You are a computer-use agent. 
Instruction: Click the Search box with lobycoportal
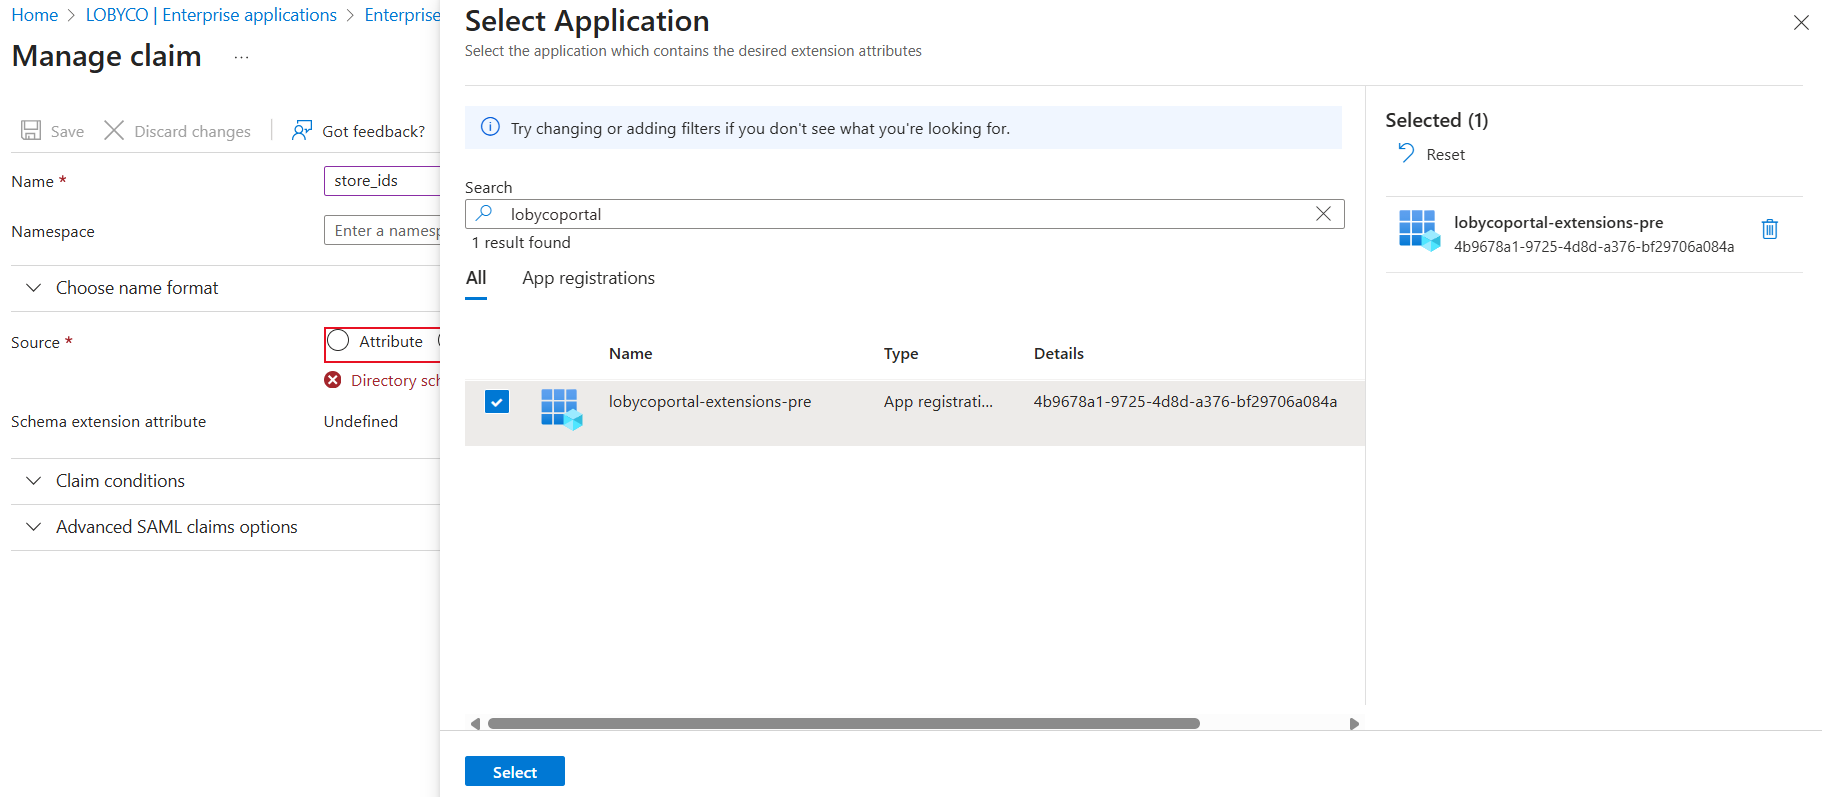pos(904,214)
